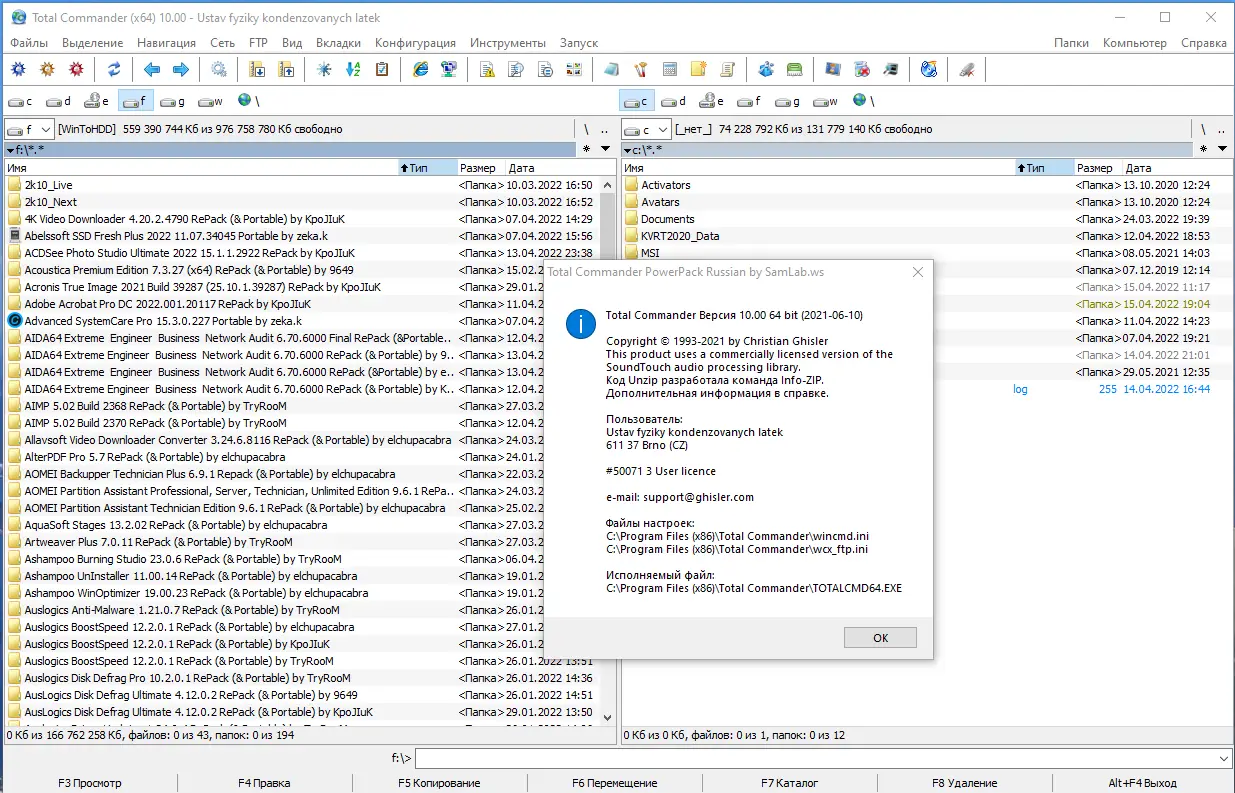Open the Справка menu

1204,43
